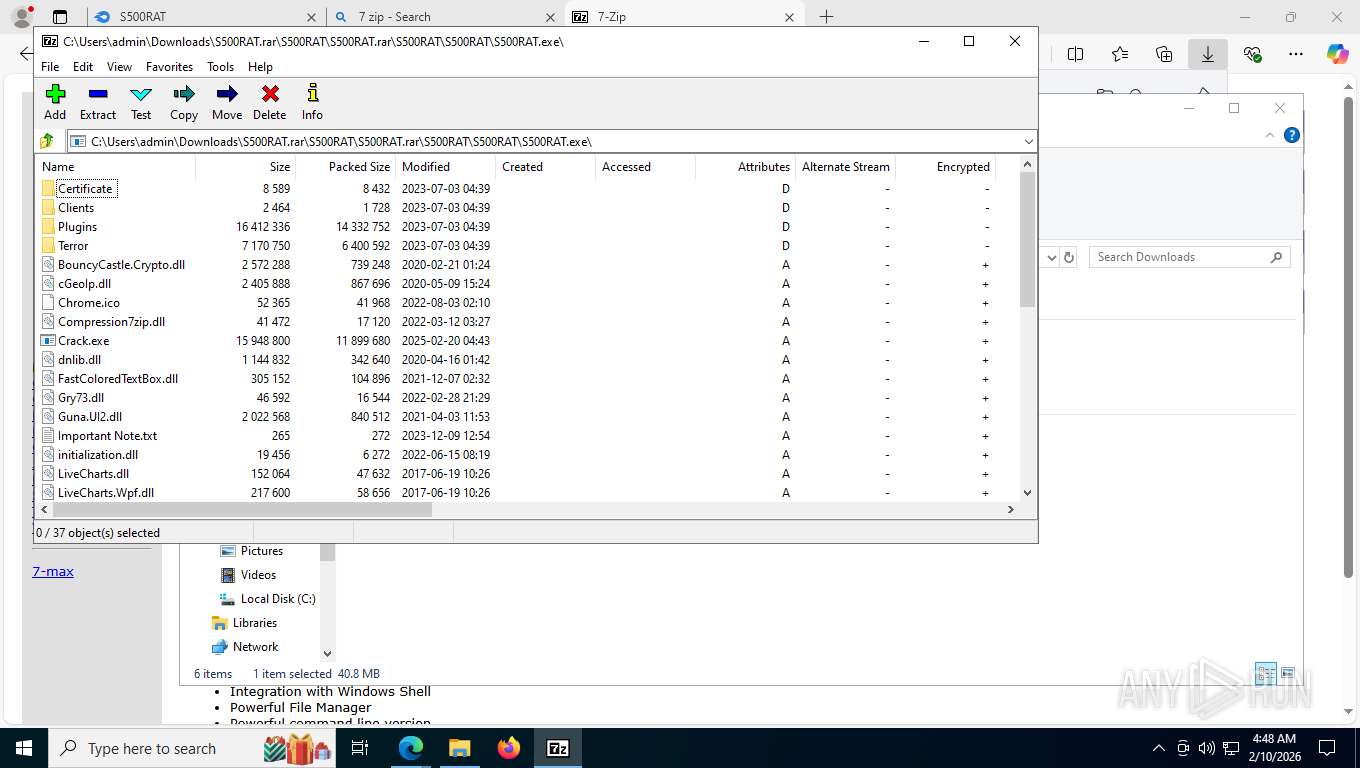Show hidden system tray icons

click(x=1159, y=748)
